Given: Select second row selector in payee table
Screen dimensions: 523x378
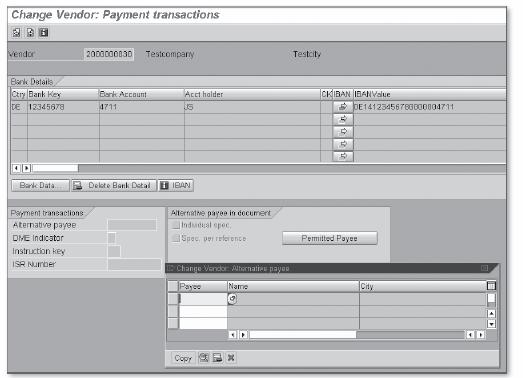Looking at the screenshot, I should (x=173, y=311).
